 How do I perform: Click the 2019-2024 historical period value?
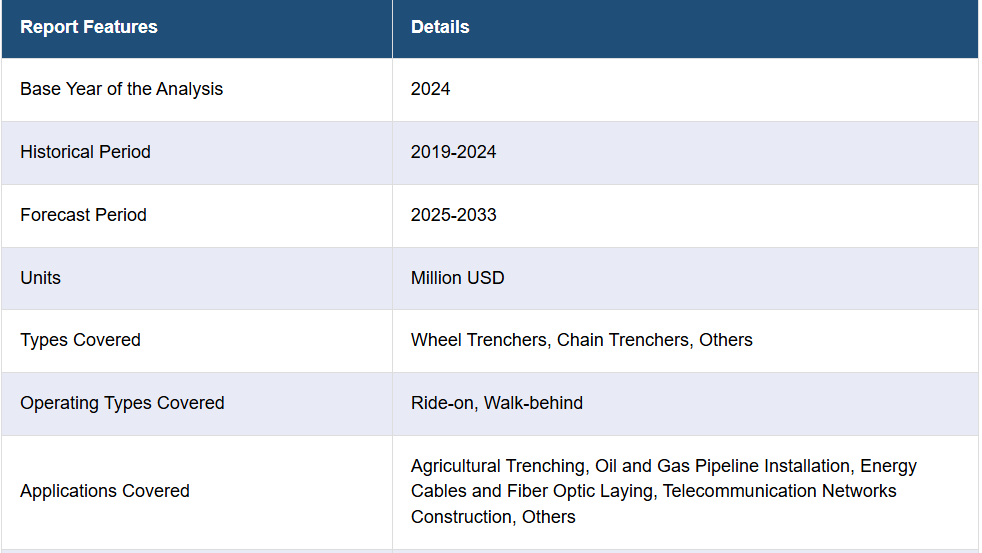click(x=453, y=152)
